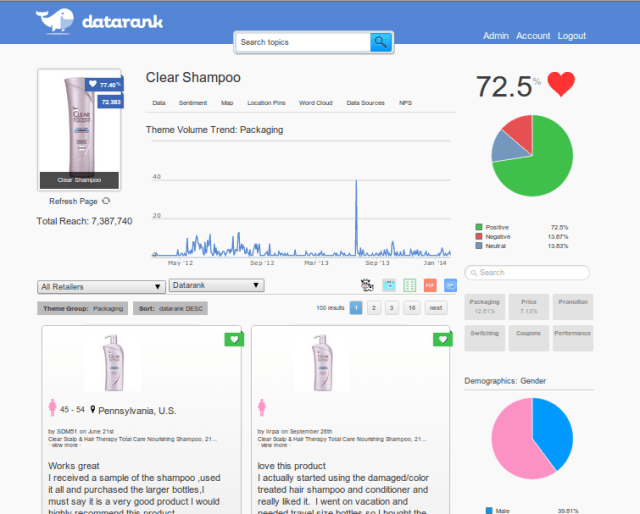Click the pink slice of gender pie
The height and width of the screenshot is (514, 640).
point(514,443)
